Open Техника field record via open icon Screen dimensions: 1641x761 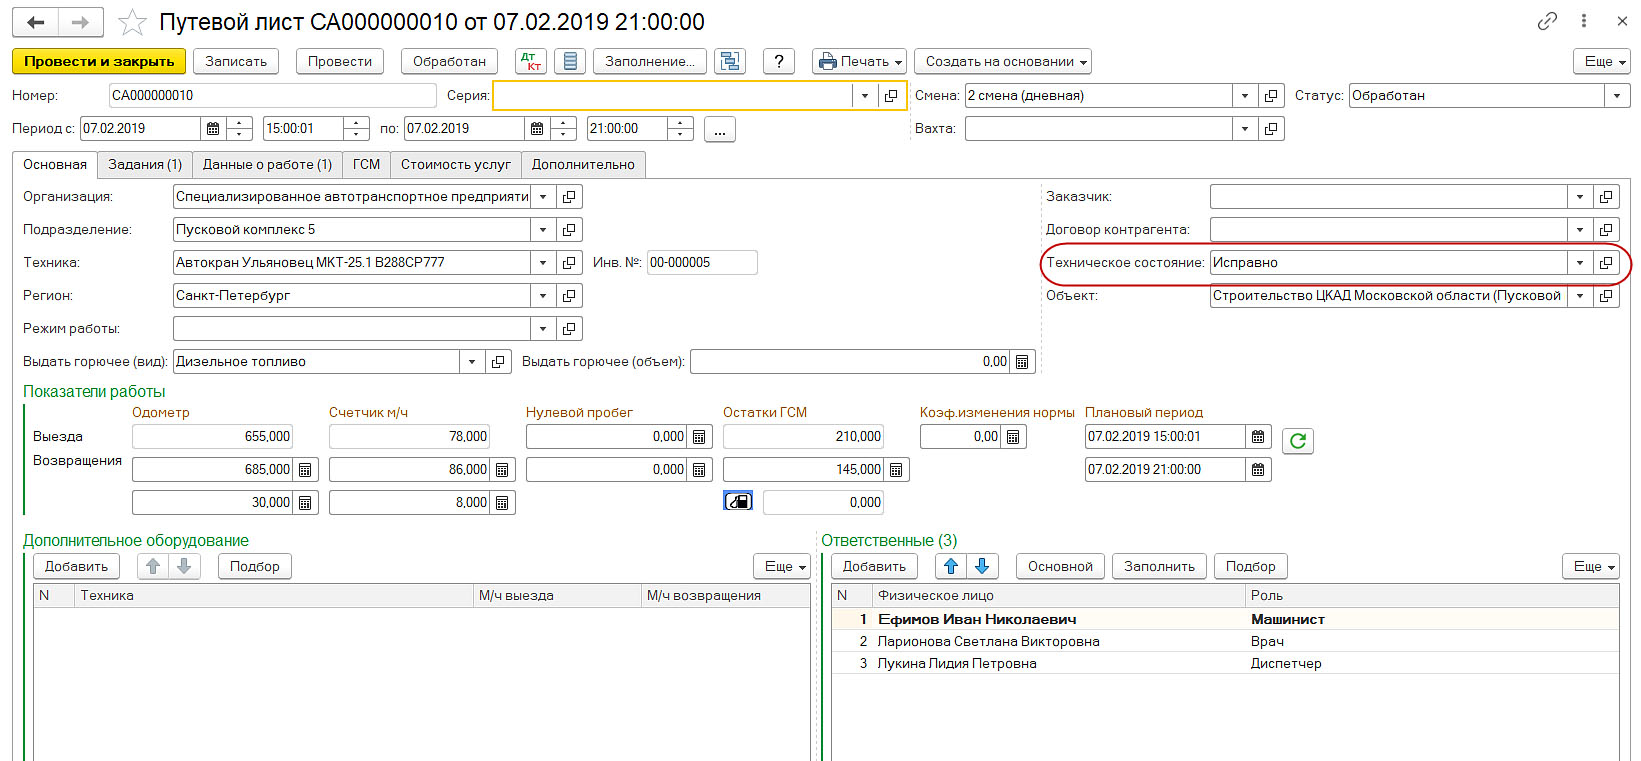click(x=569, y=262)
